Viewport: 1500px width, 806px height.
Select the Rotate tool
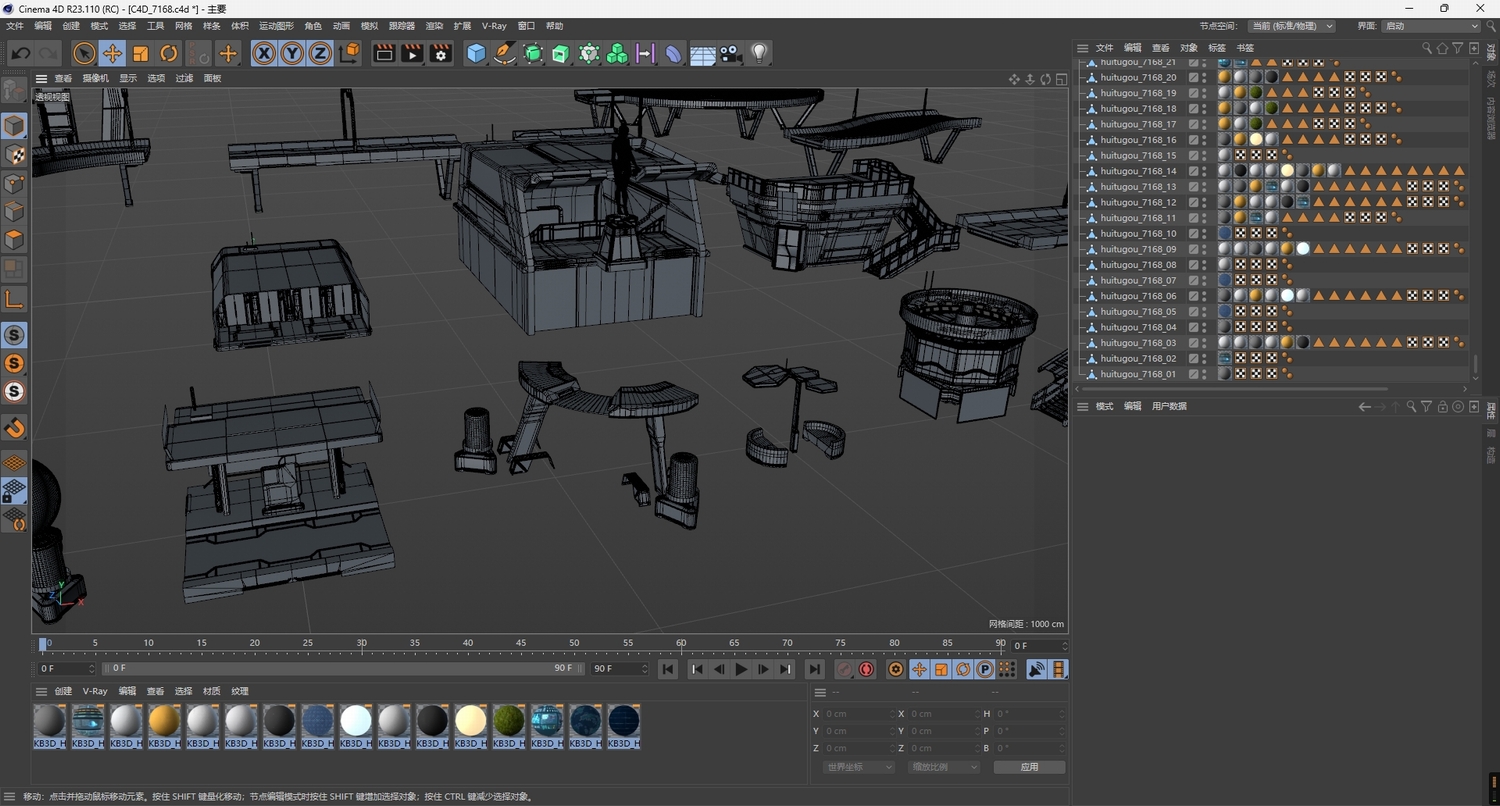click(169, 54)
